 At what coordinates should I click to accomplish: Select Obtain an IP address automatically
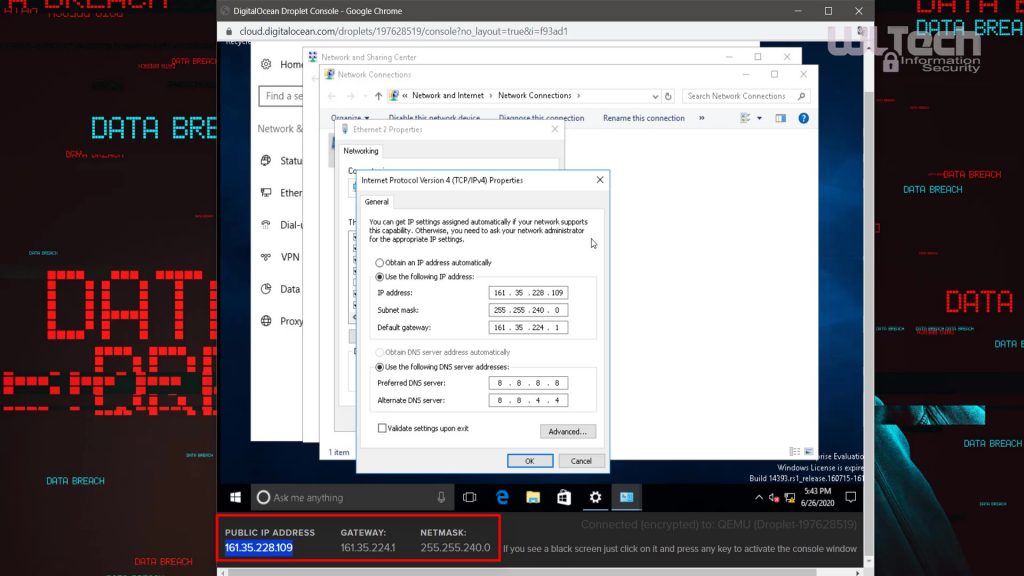pos(379,263)
